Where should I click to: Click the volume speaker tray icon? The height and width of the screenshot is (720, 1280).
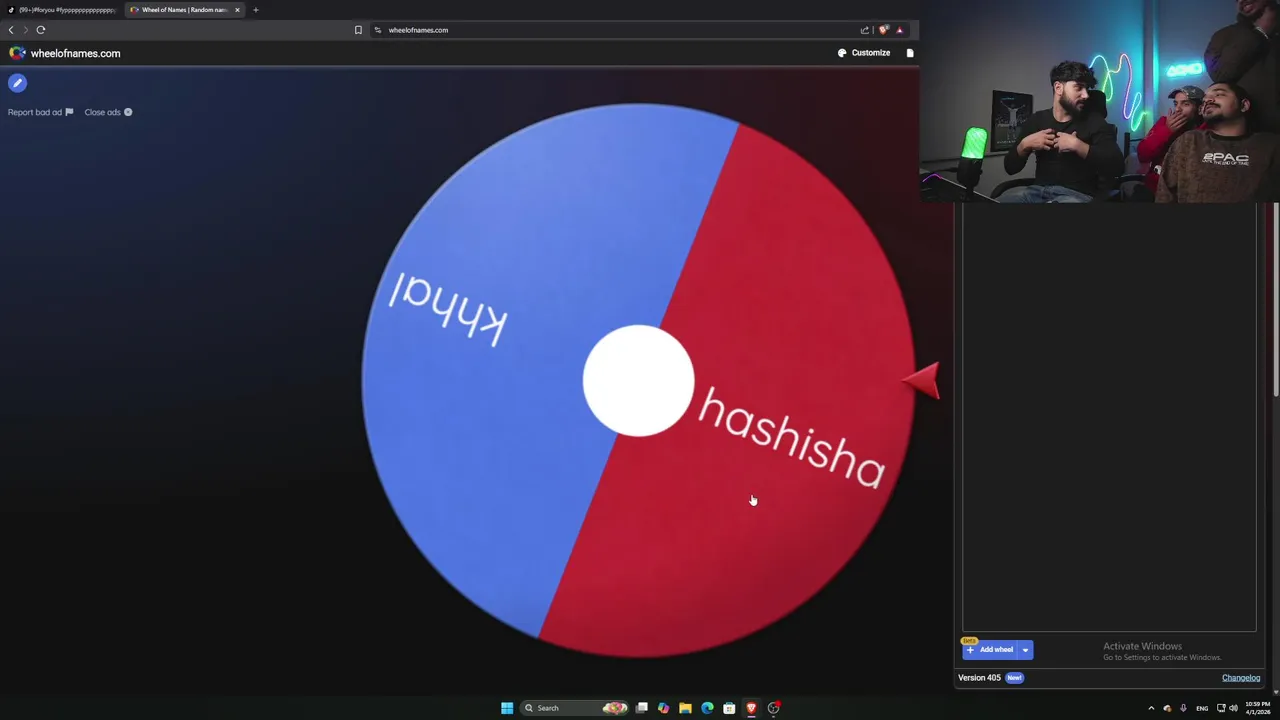(x=1233, y=708)
